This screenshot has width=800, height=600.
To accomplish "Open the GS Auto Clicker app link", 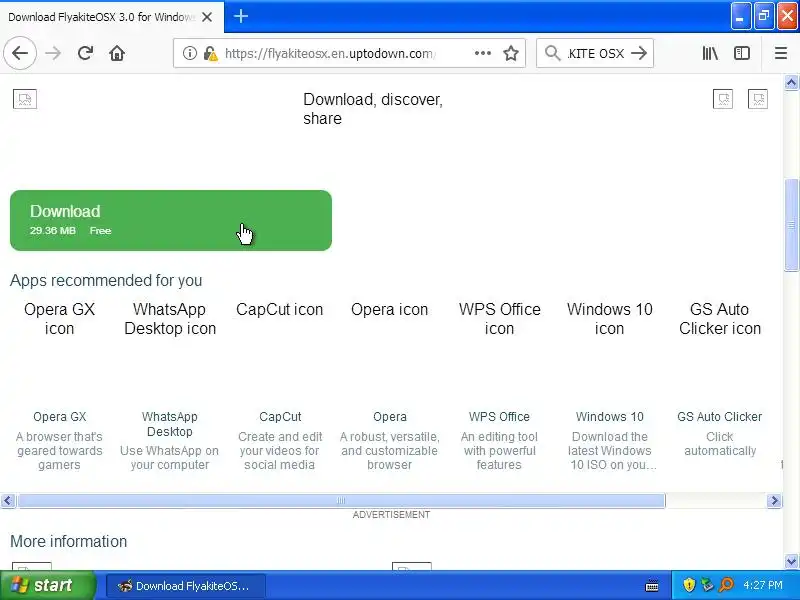I will [719, 416].
